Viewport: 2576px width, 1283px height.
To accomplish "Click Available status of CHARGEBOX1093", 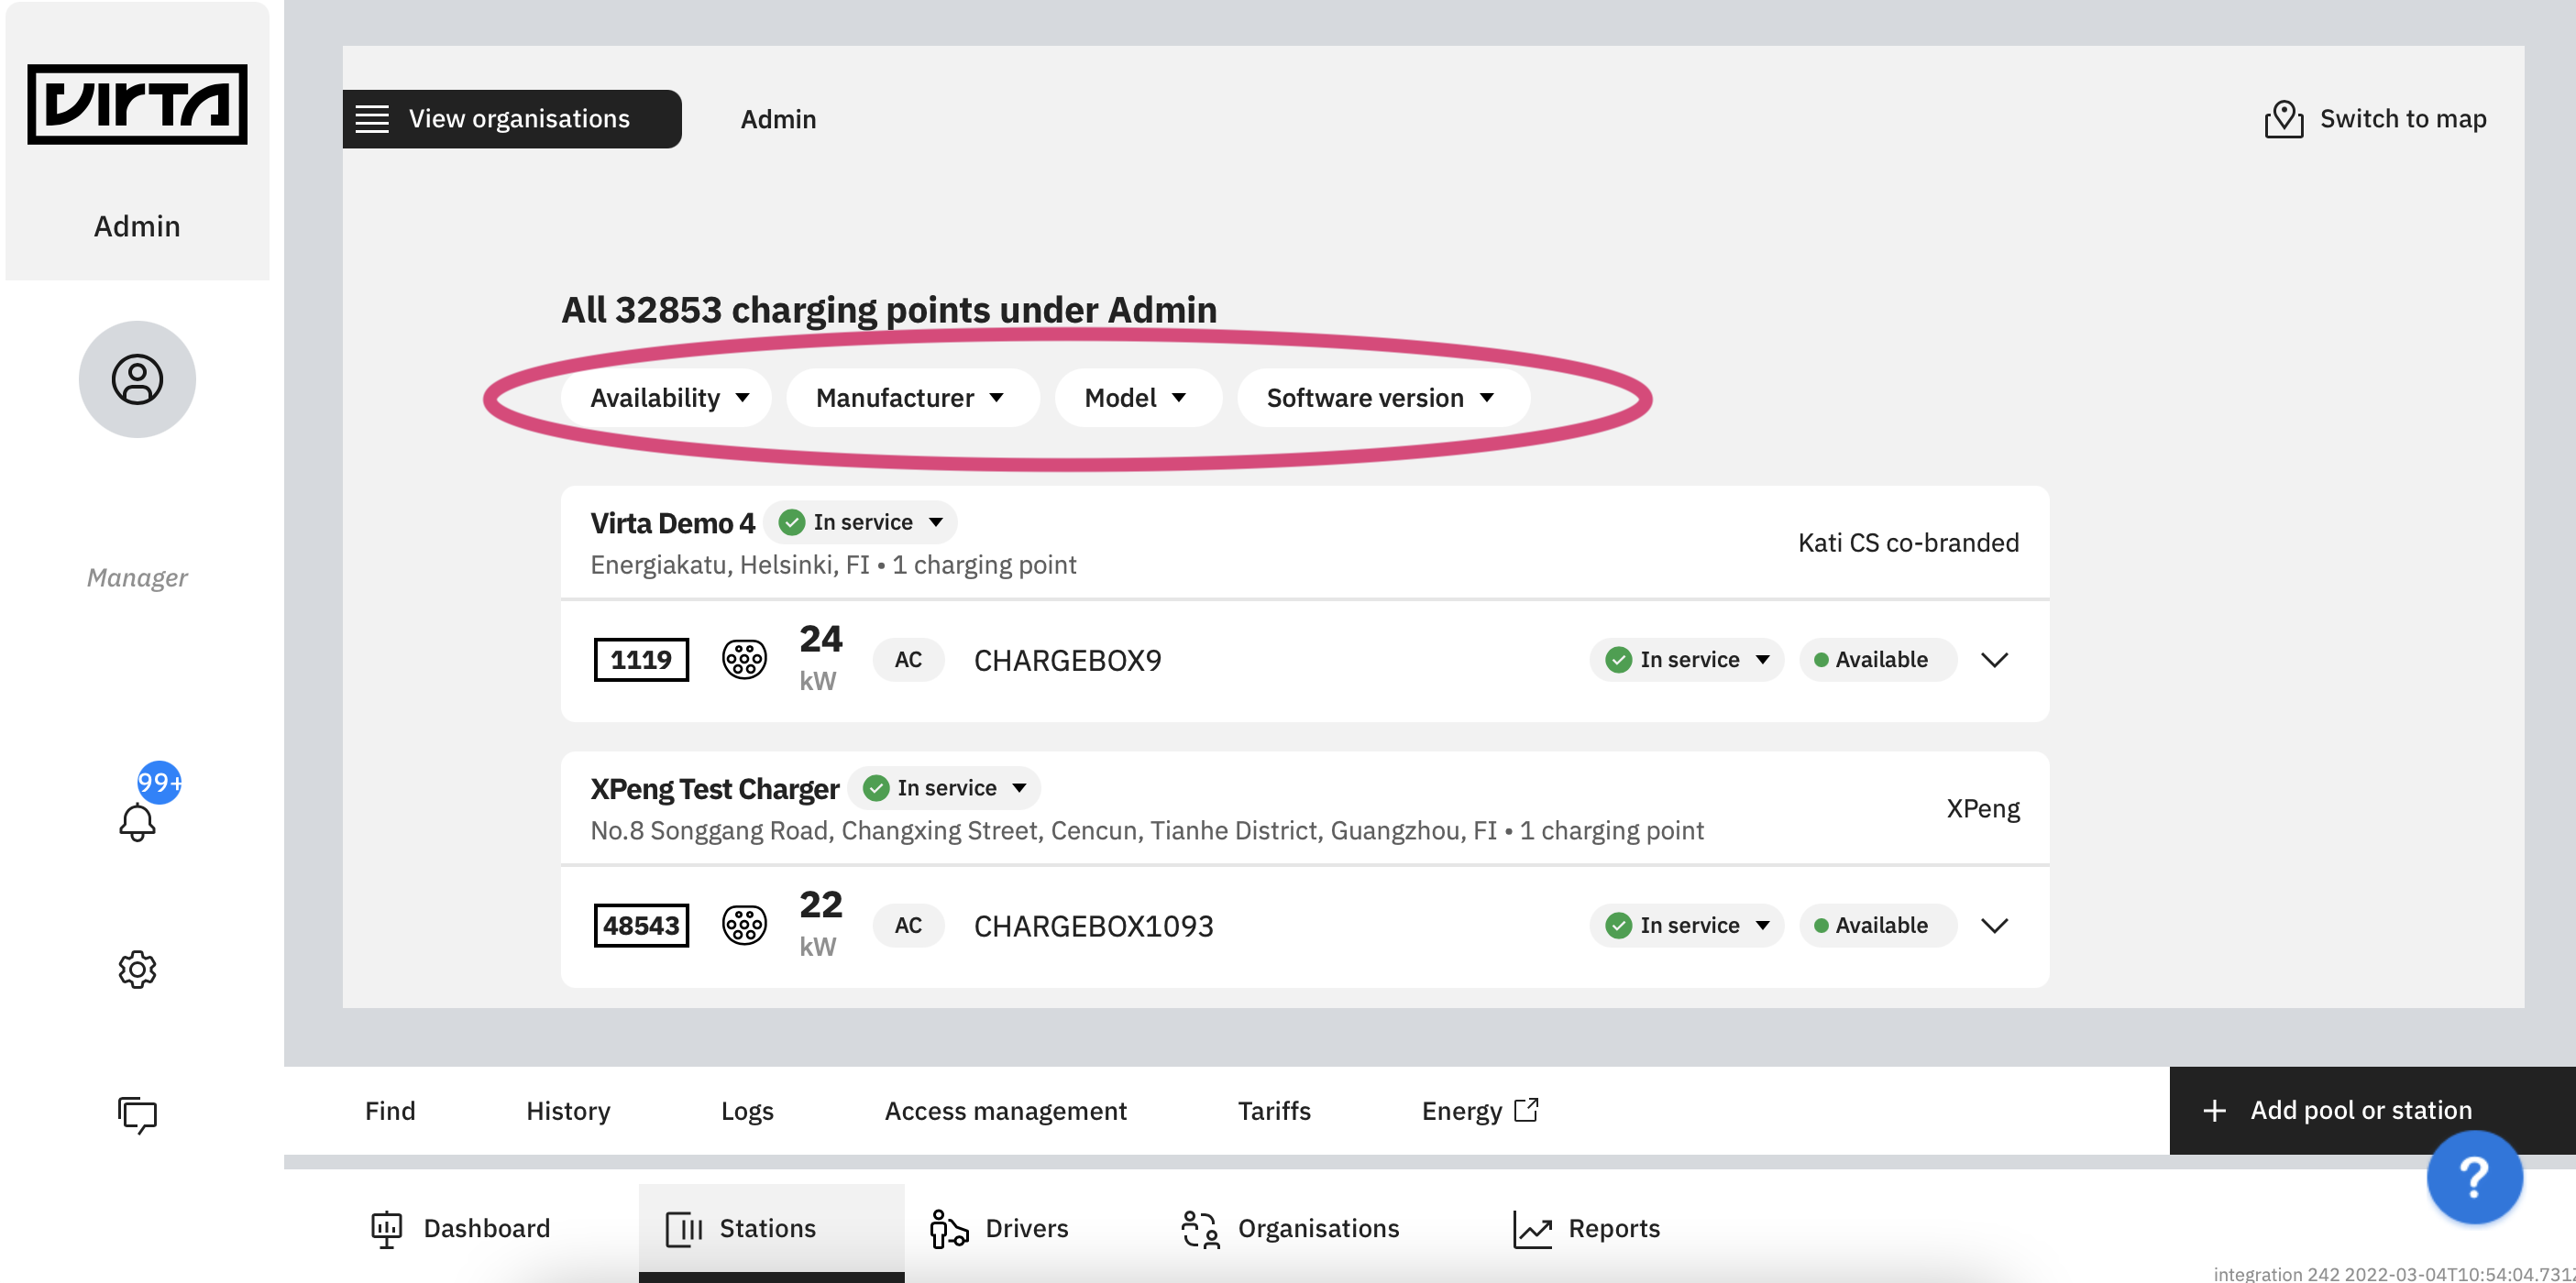I will [1878, 926].
